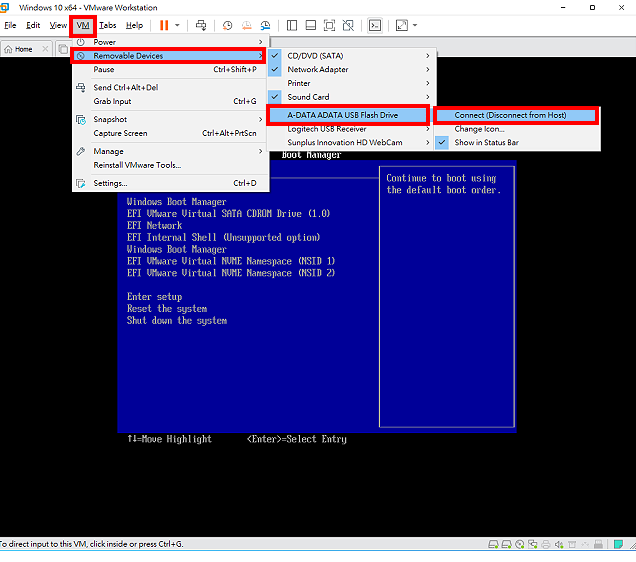636x562 pixels.
Task: Open the teal message log status icon
Action: pos(618,544)
